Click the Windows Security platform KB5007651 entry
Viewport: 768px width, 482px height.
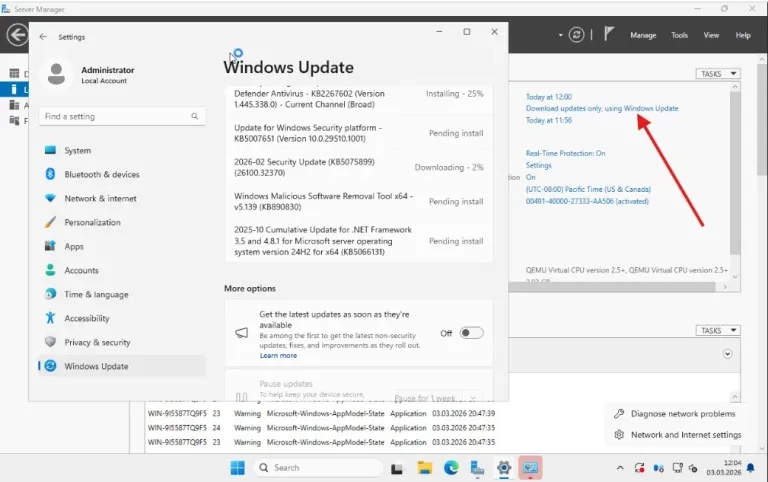359,133
